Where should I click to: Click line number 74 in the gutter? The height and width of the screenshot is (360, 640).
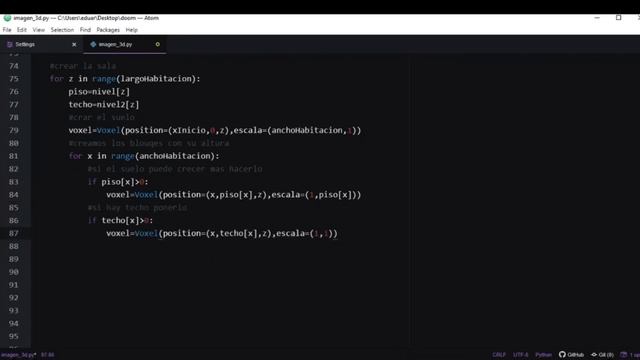(14, 66)
